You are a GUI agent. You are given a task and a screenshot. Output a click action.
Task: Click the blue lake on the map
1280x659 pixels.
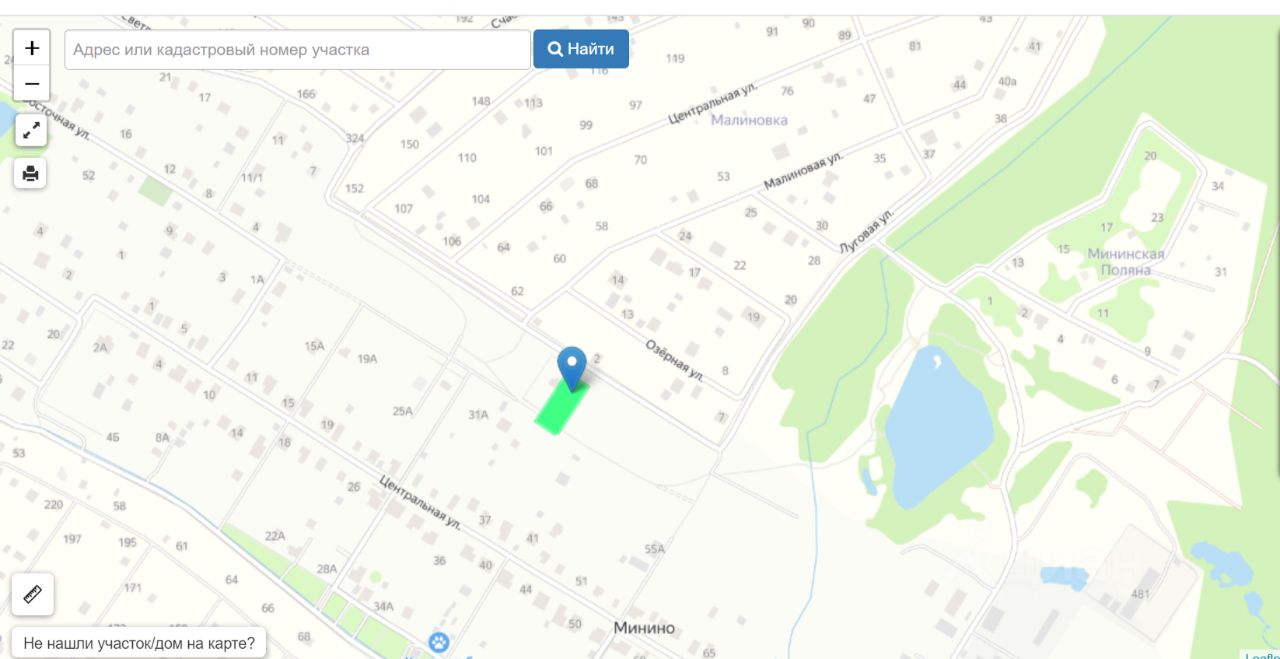tap(937, 429)
